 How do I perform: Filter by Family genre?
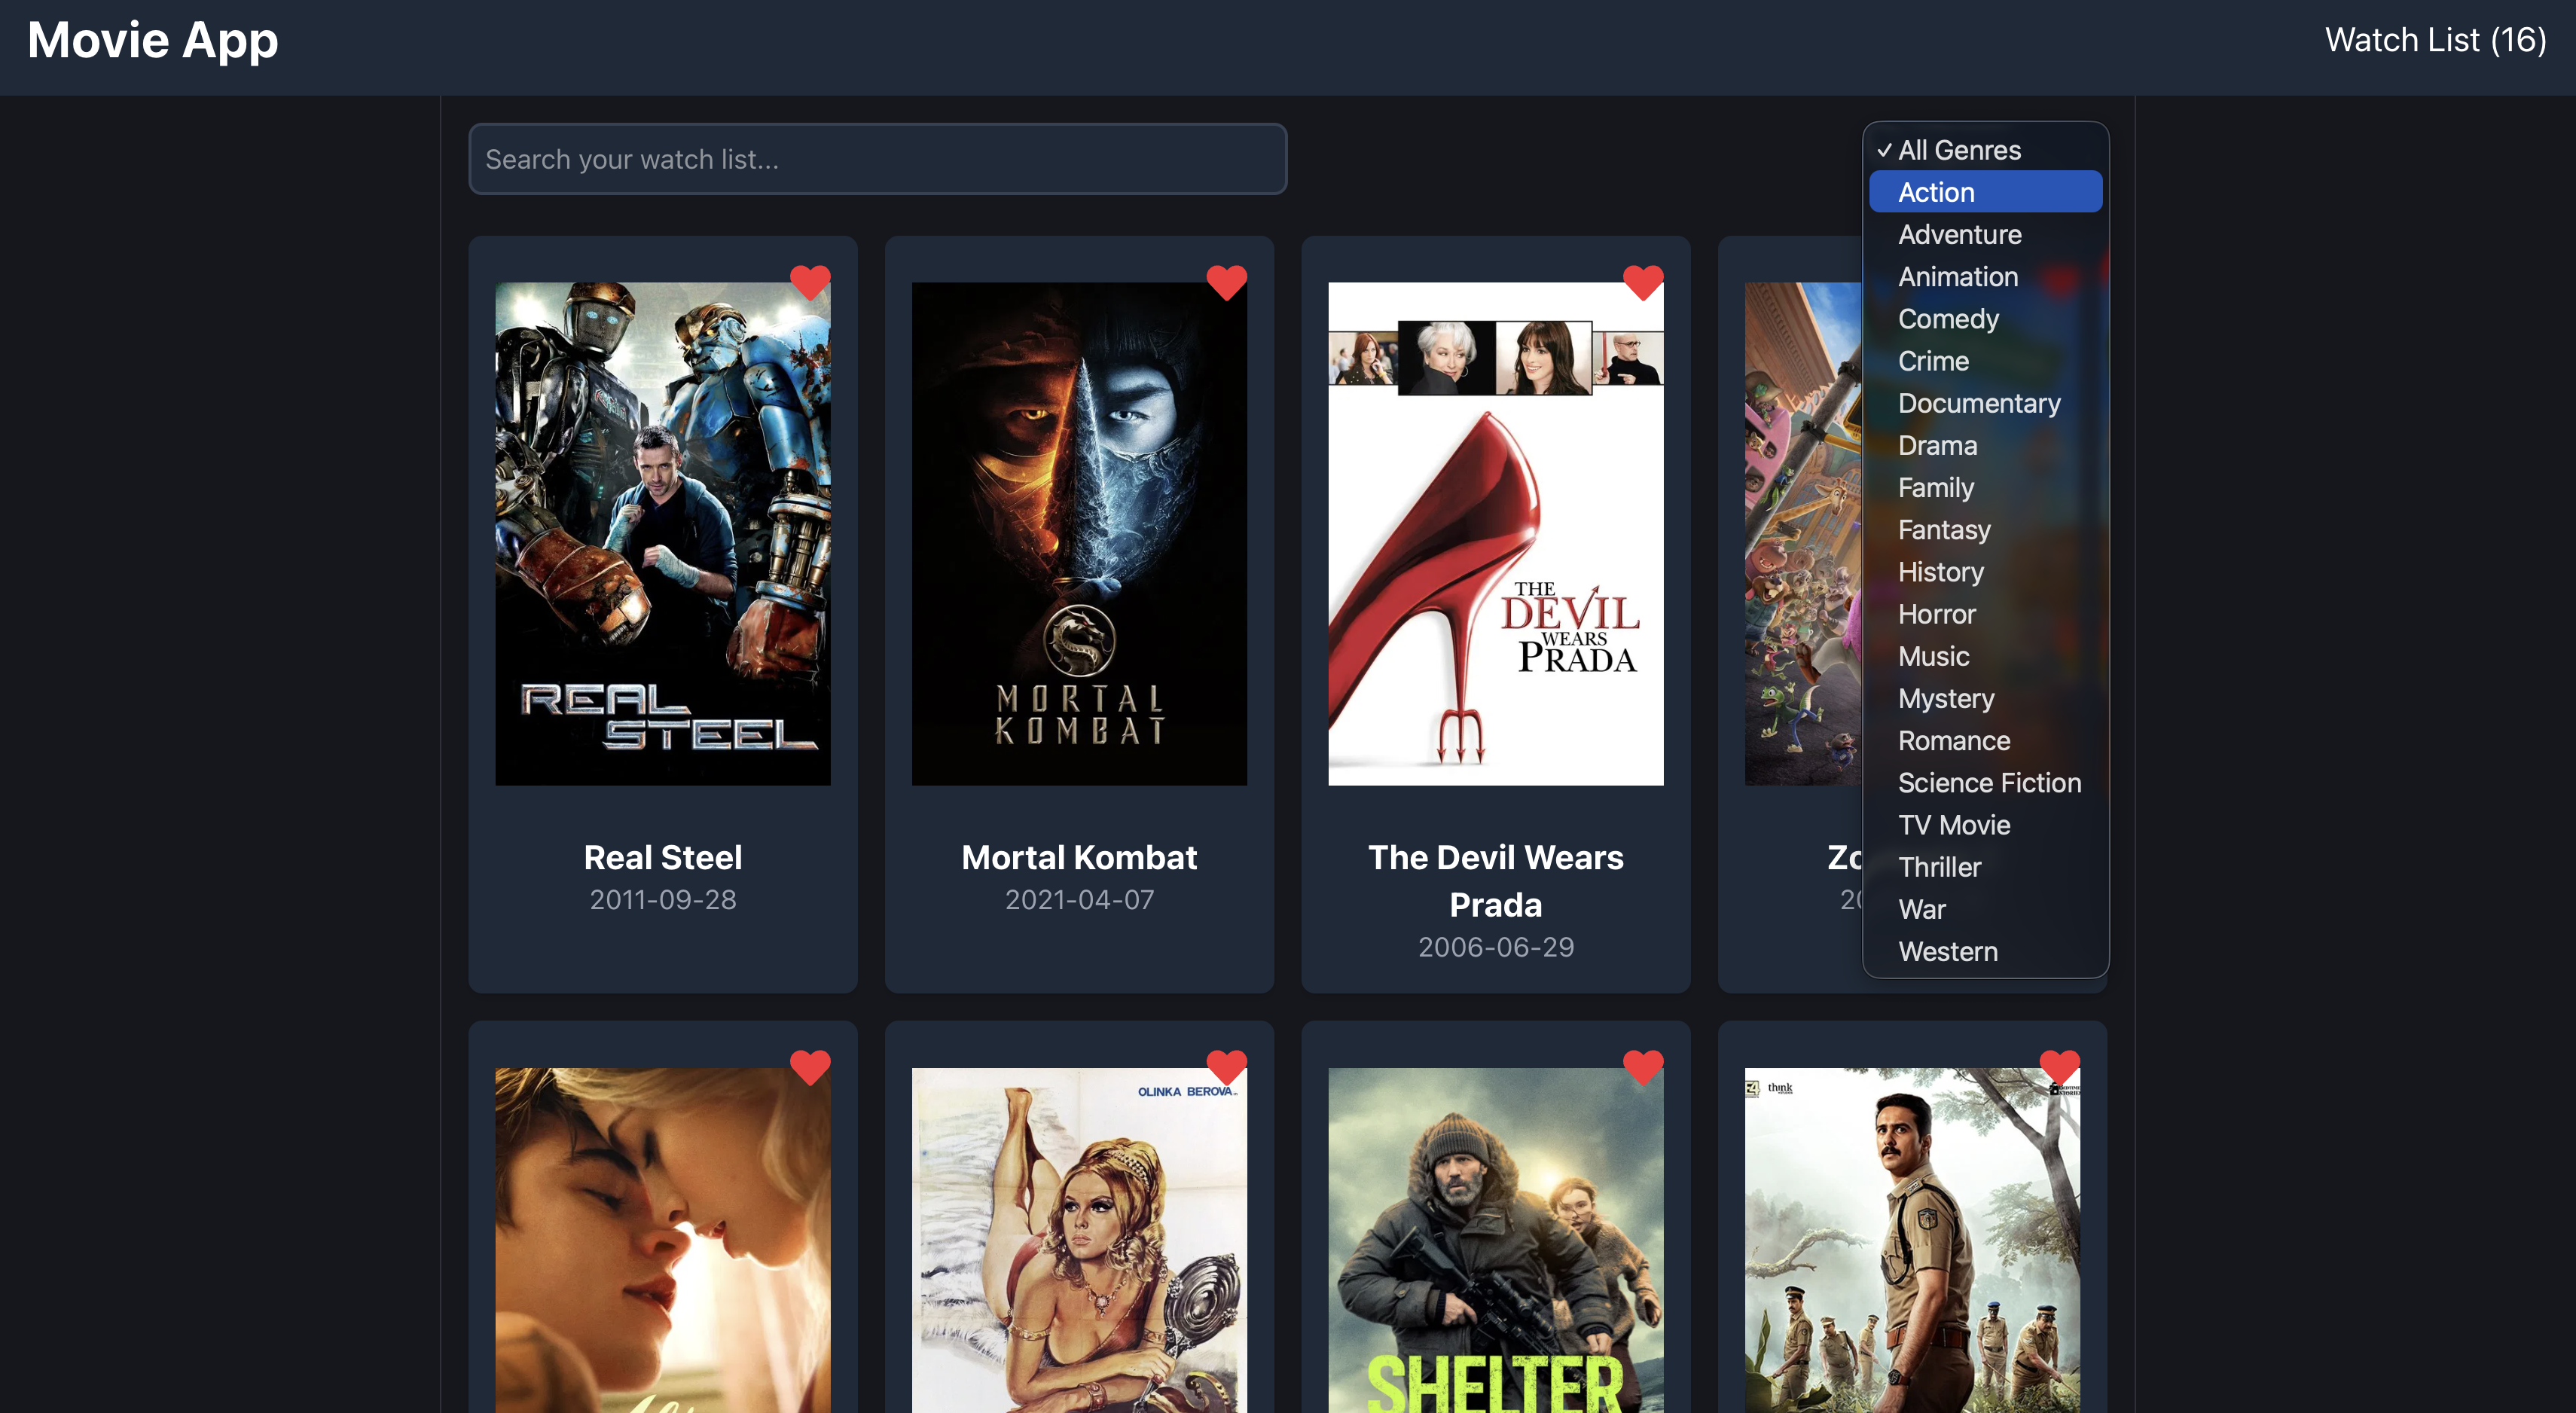coord(1986,488)
